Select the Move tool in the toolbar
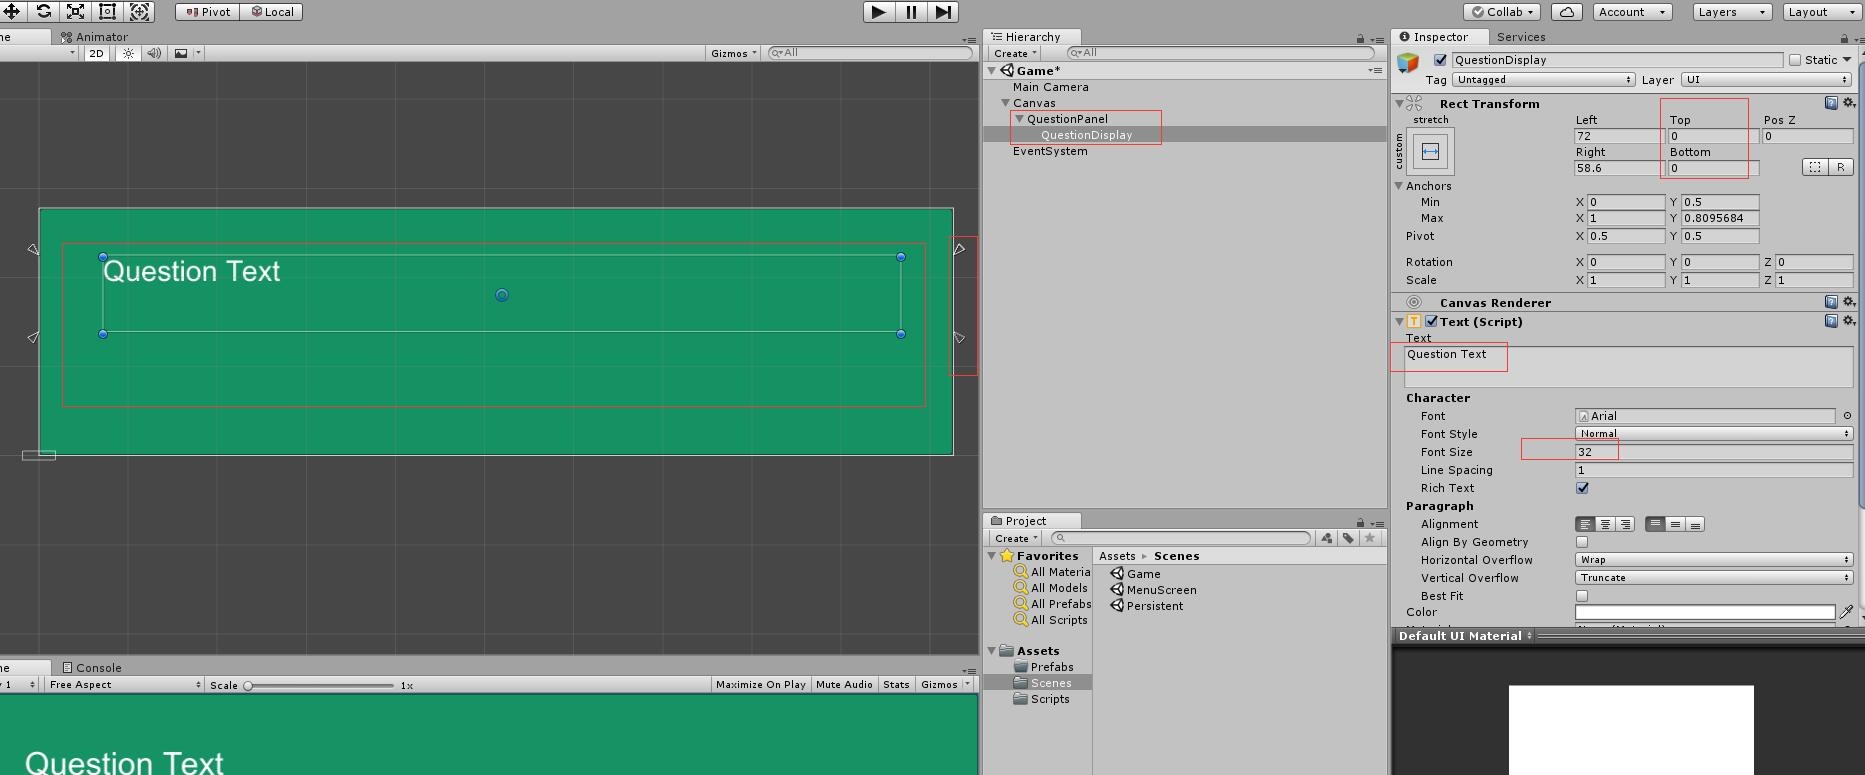The width and height of the screenshot is (1865, 775). click(x=12, y=12)
